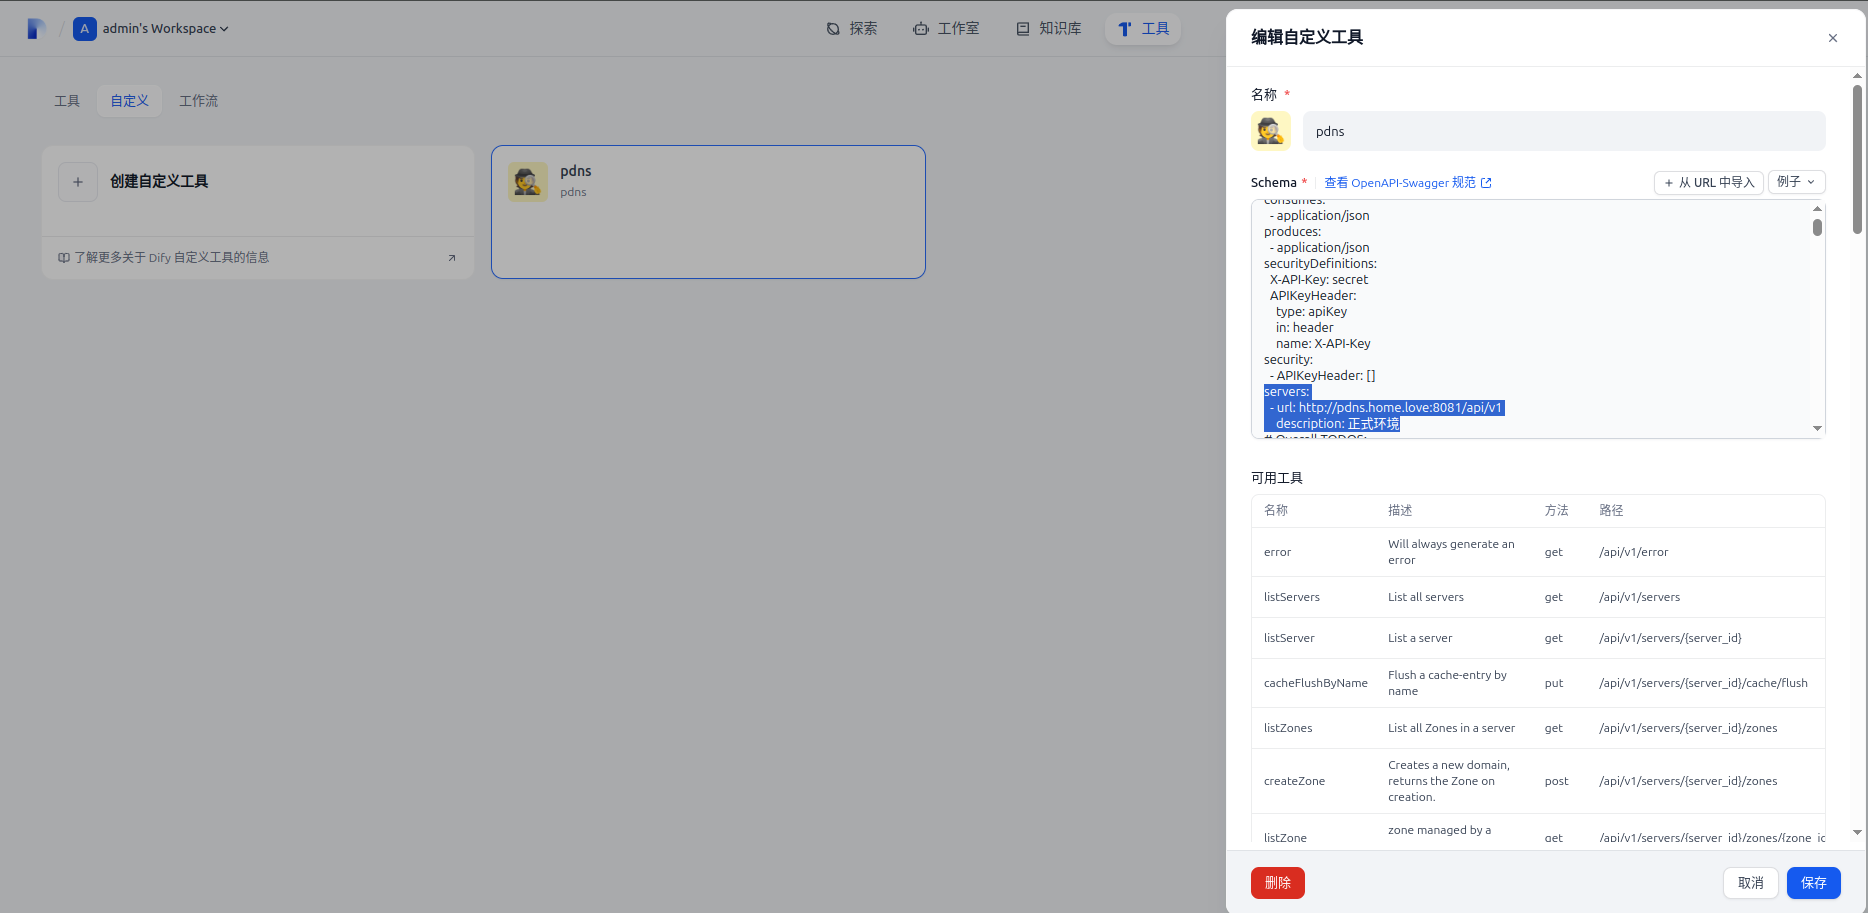This screenshot has width=1868, height=913.
Task: Click 创建自定义工具 card title
Action: [x=159, y=181]
